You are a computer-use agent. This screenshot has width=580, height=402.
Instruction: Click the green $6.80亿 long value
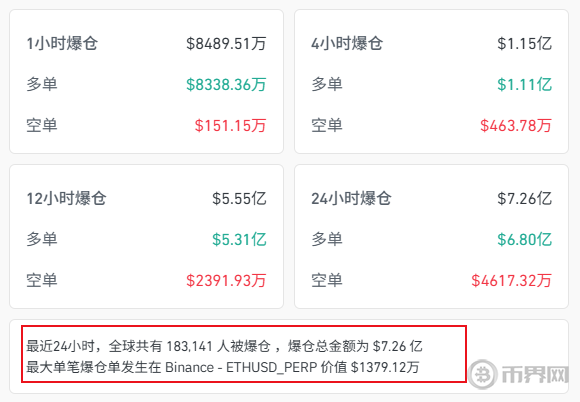[524, 239]
